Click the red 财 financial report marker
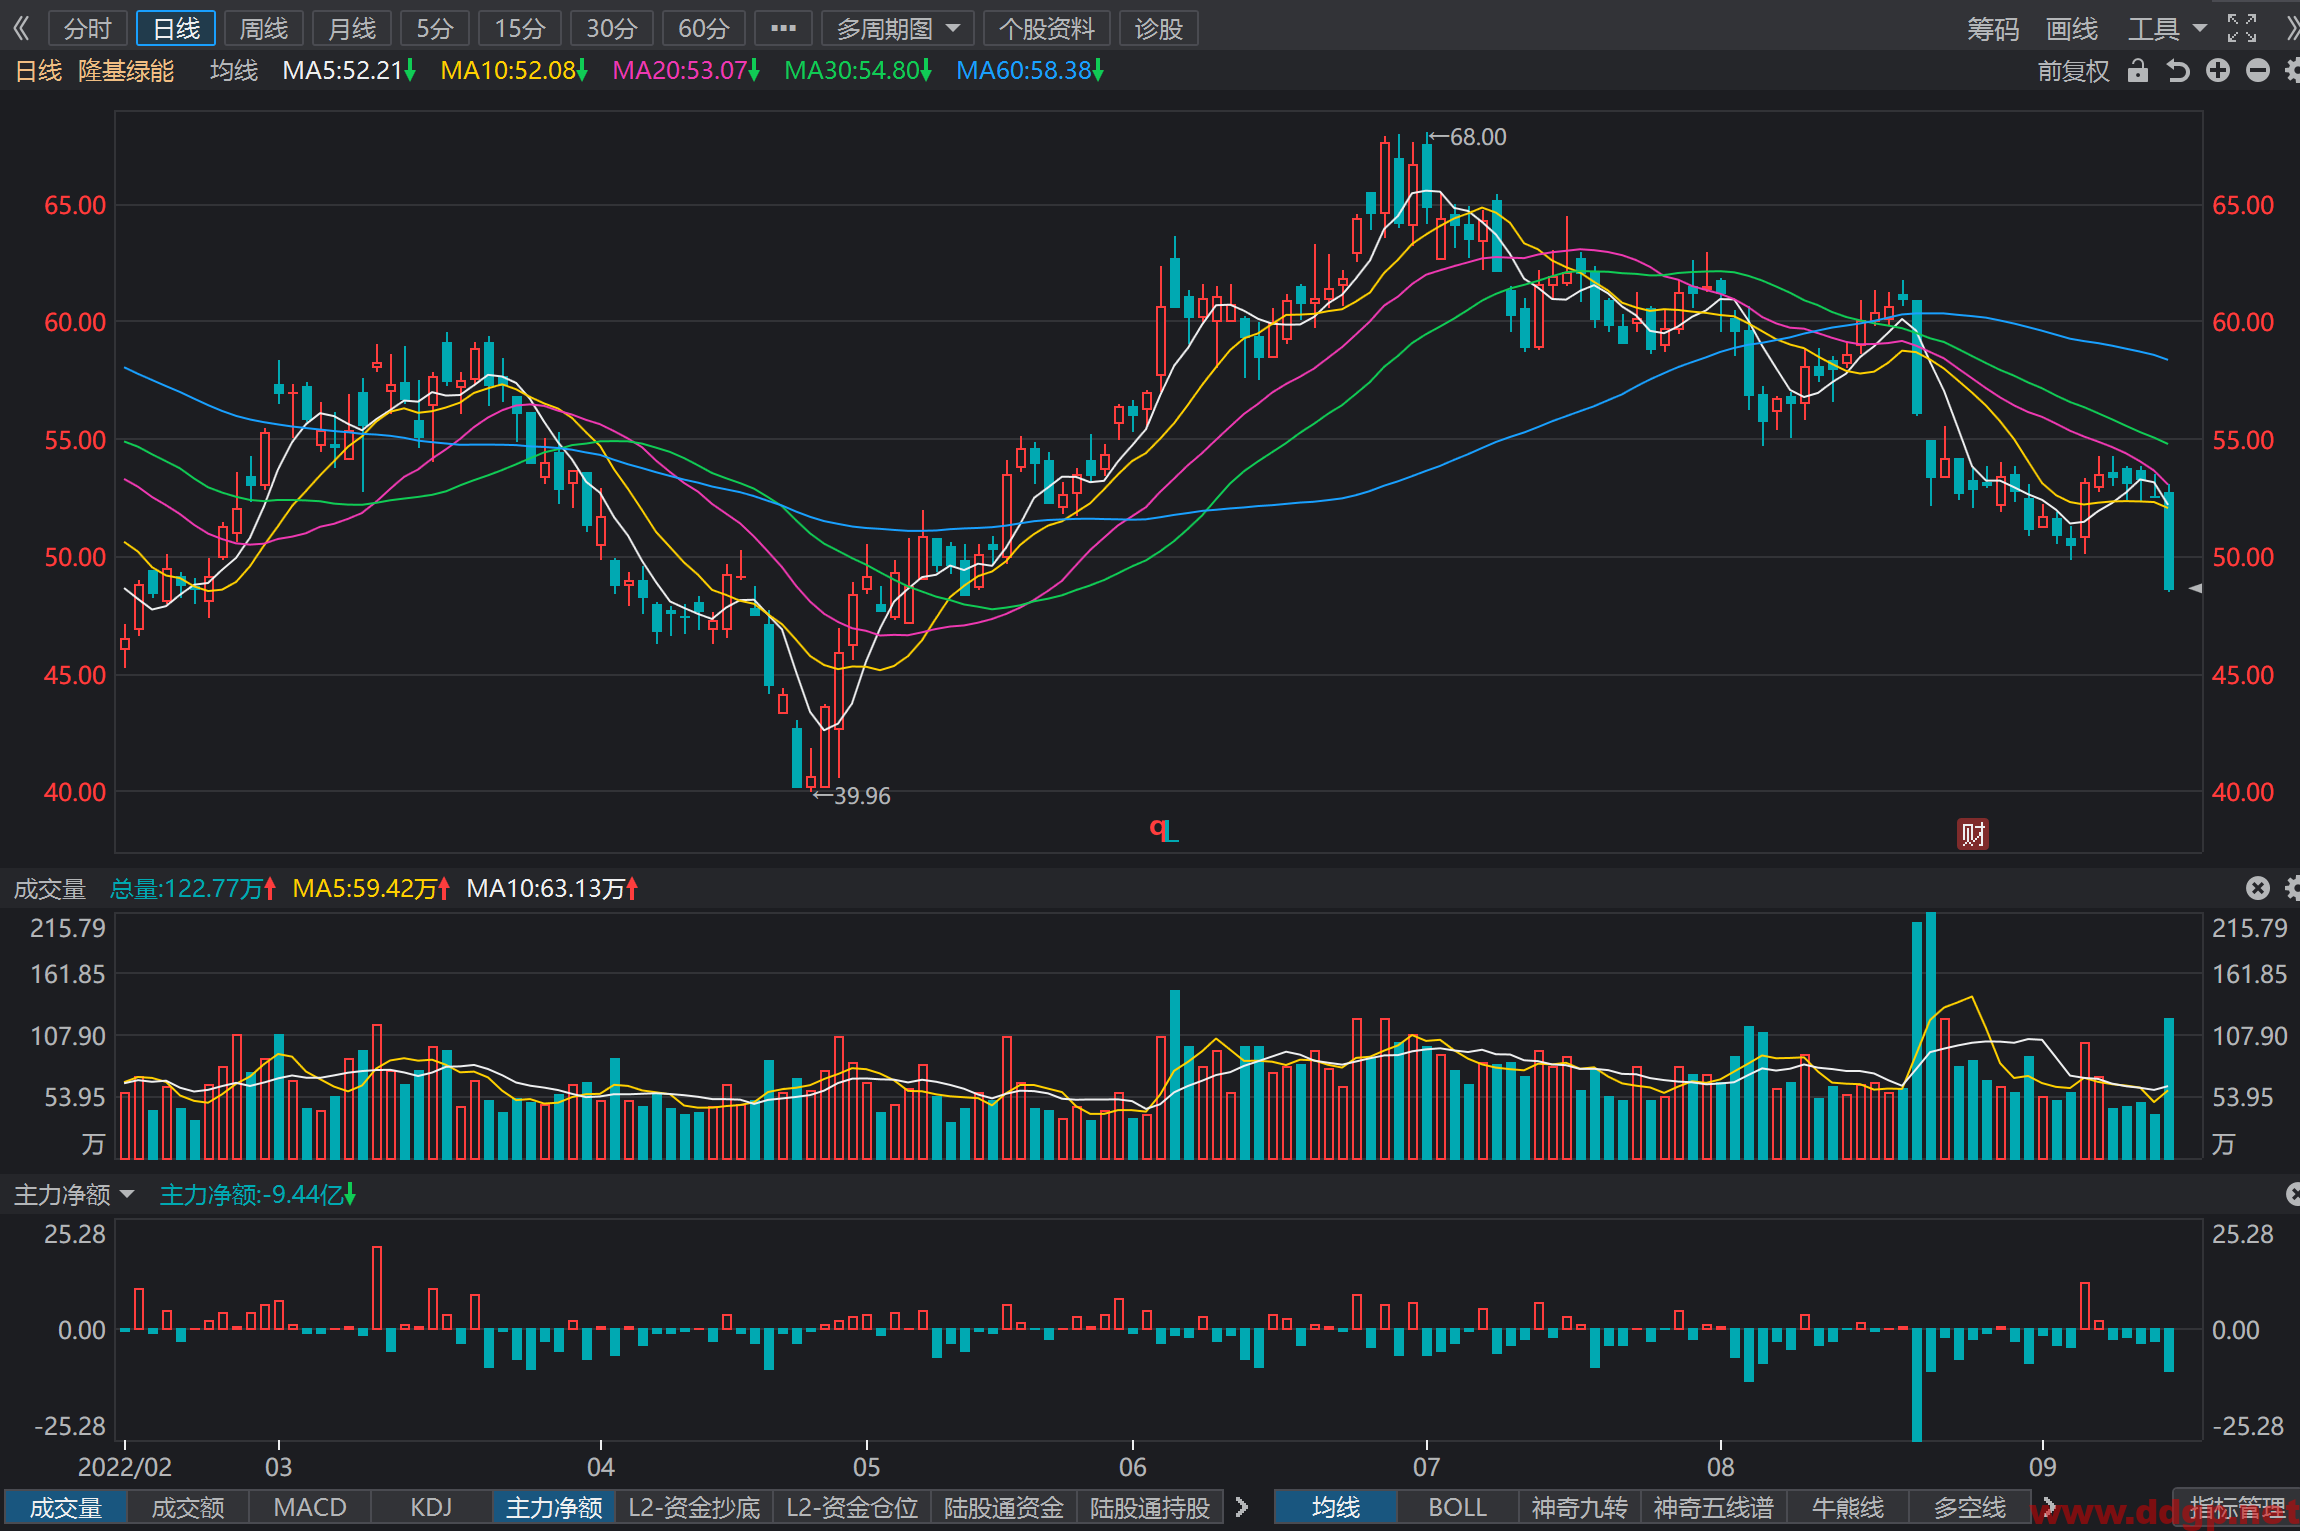2300x1531 pixels. pyautogui.click(x=1972, y=834)
